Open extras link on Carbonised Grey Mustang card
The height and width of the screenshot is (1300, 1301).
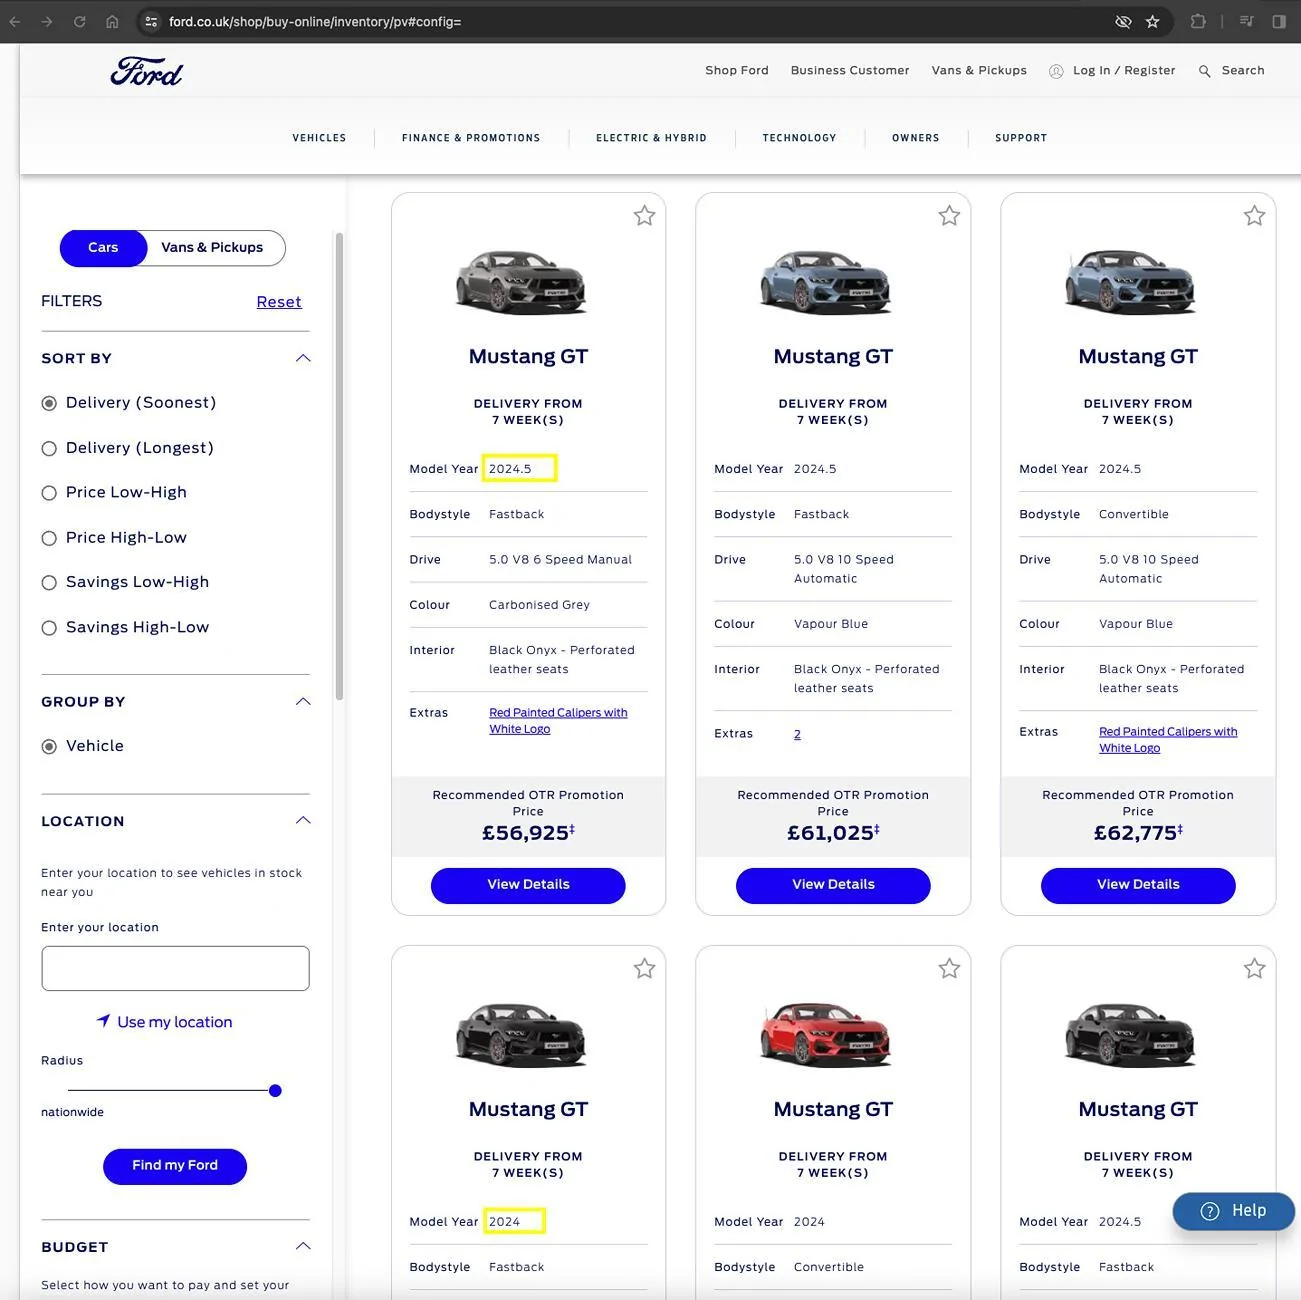click(x=558, y=721)
